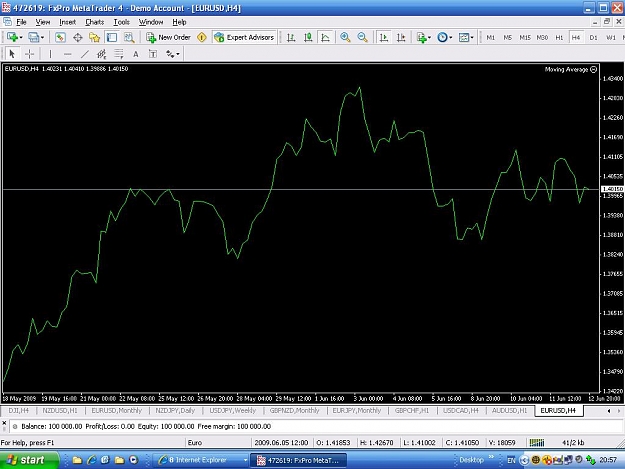Screen dimensions: 625x469
Task: Click the New Order button
Action: [168, 37]
